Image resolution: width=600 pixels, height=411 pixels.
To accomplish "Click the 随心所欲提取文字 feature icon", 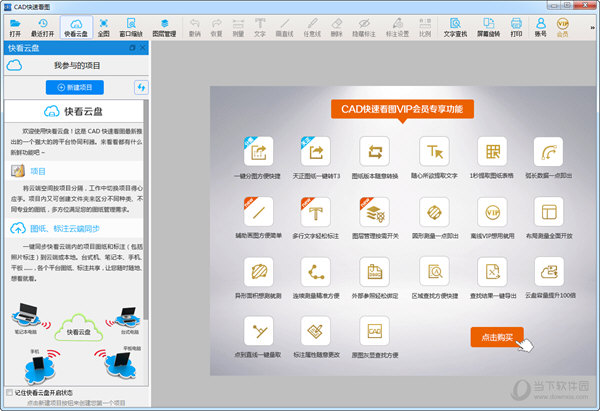I will click(434, 152).
